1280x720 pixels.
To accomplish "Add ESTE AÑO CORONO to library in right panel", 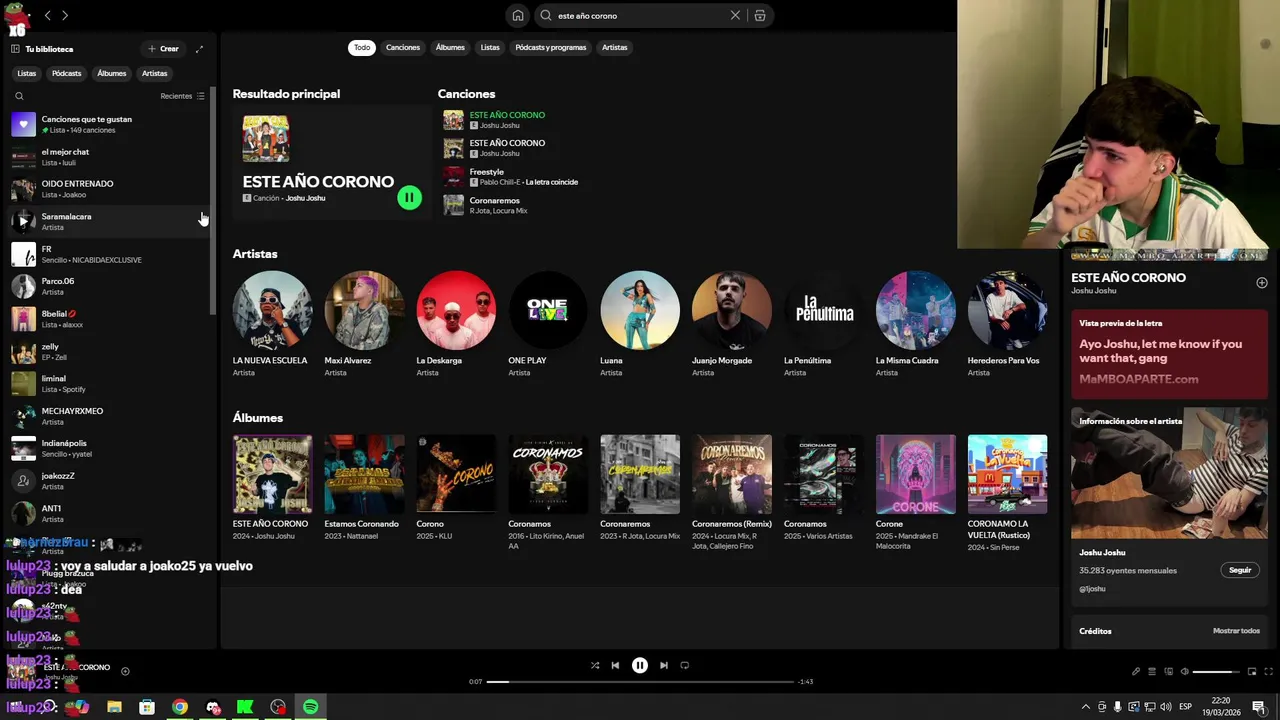I will [x=1261, y=283].
